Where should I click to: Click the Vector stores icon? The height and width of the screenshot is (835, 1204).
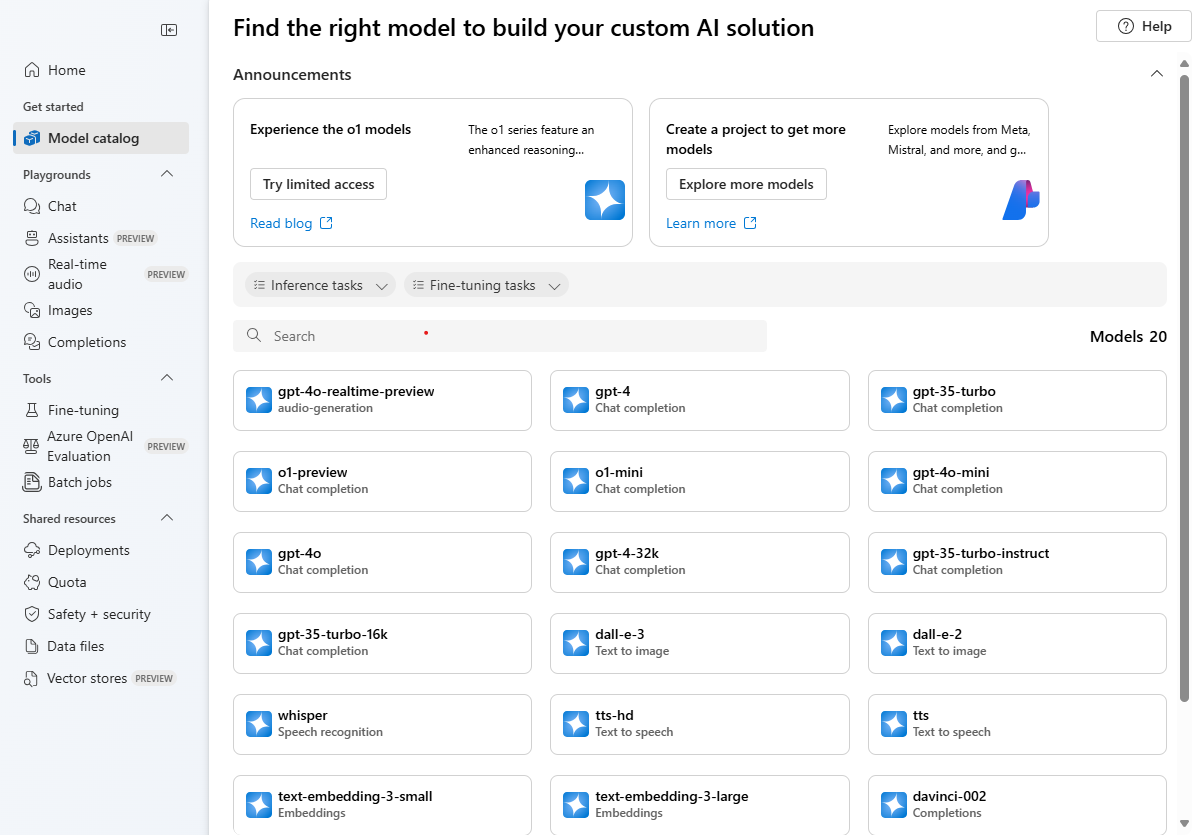(32, 678)
